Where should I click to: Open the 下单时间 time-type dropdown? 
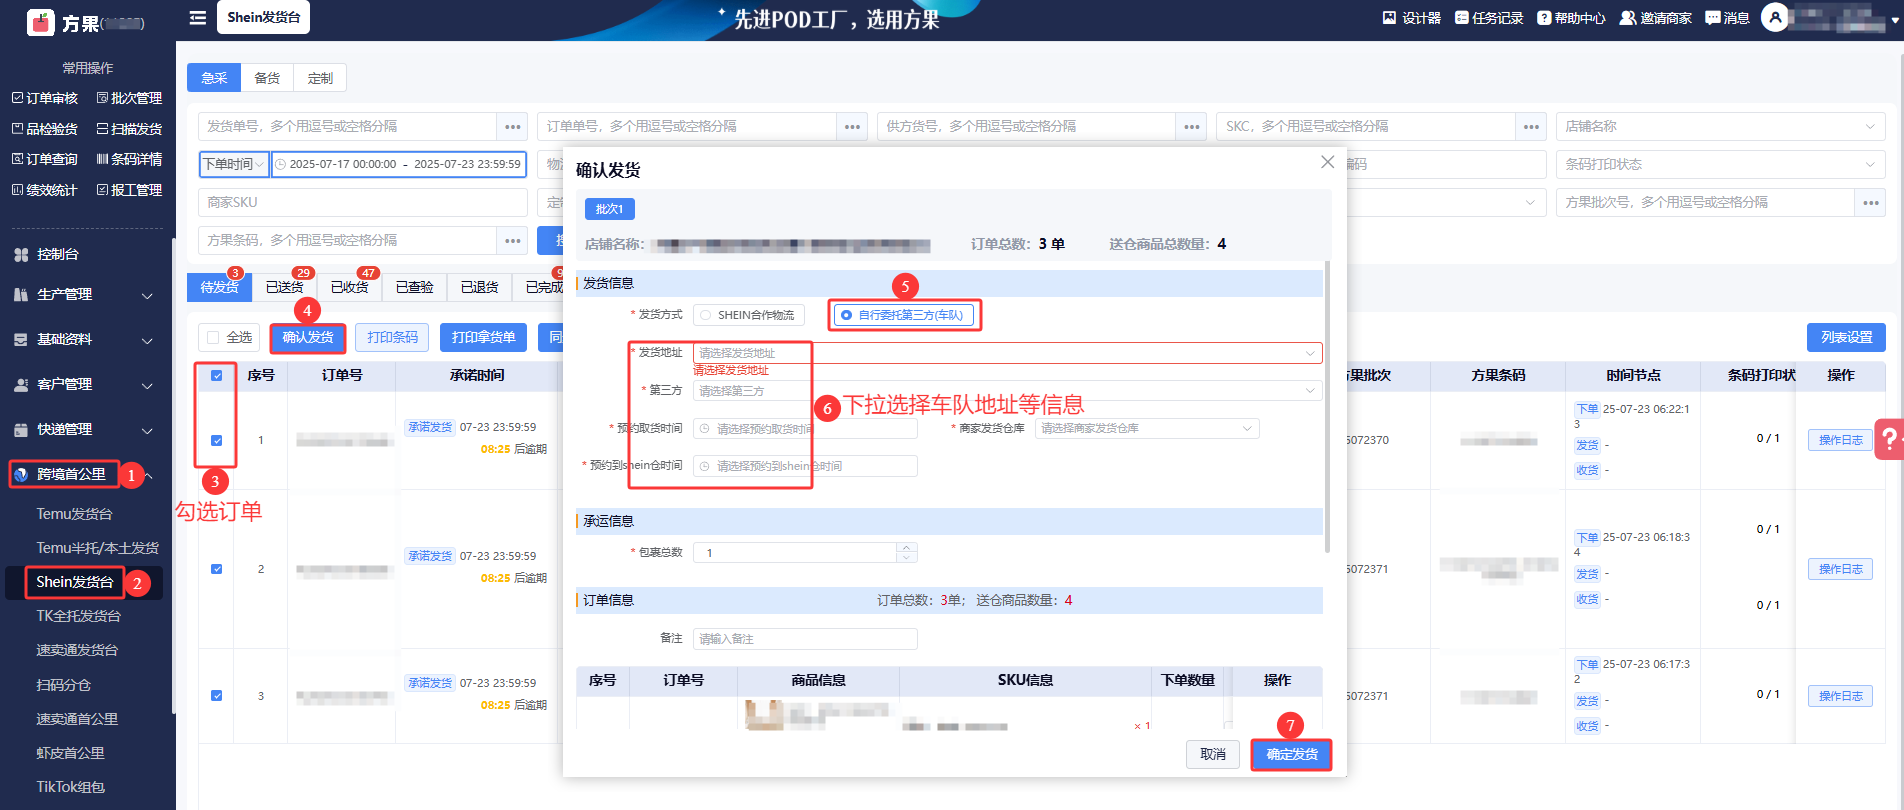pyautogui.click(x=235, y=164)
